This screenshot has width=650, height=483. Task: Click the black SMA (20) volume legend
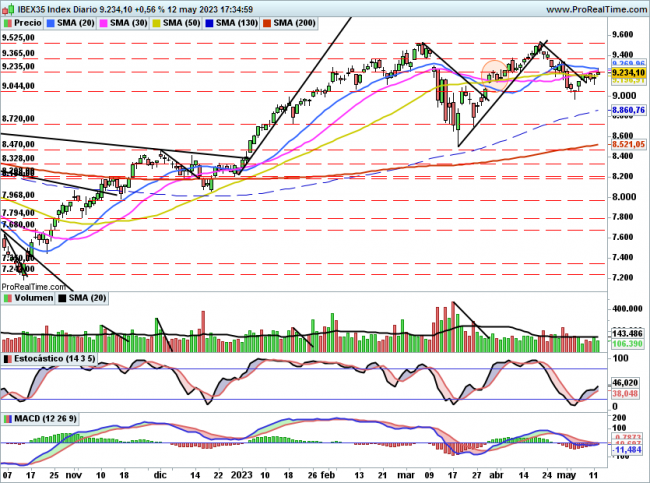pyautogui.click(x=82, y=298)
